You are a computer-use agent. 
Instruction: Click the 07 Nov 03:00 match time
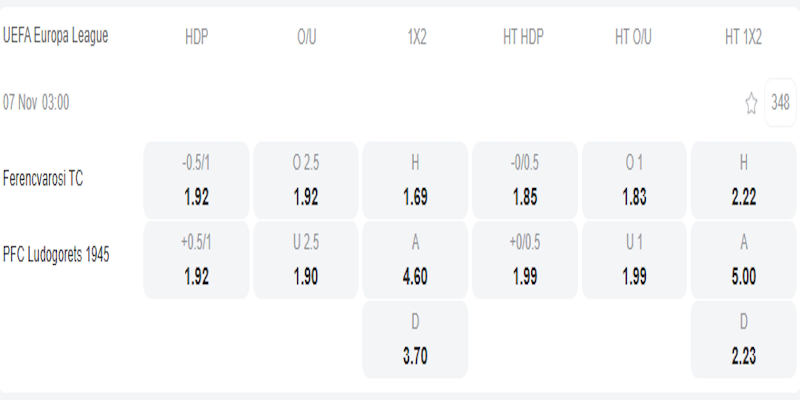tap(36, 102)
